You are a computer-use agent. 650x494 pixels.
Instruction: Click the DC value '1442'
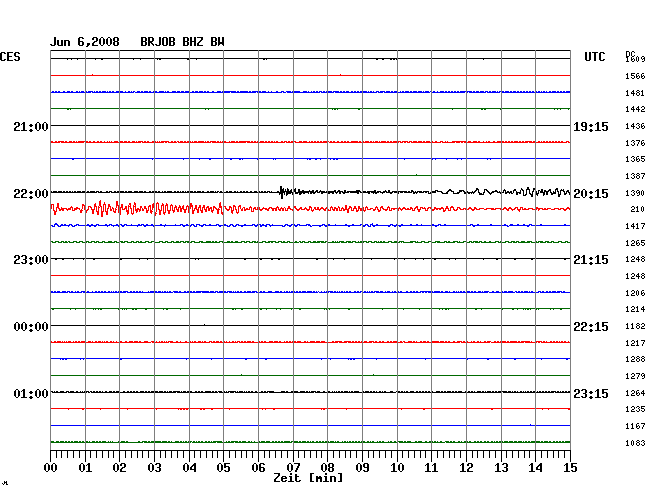coord(635,109)
